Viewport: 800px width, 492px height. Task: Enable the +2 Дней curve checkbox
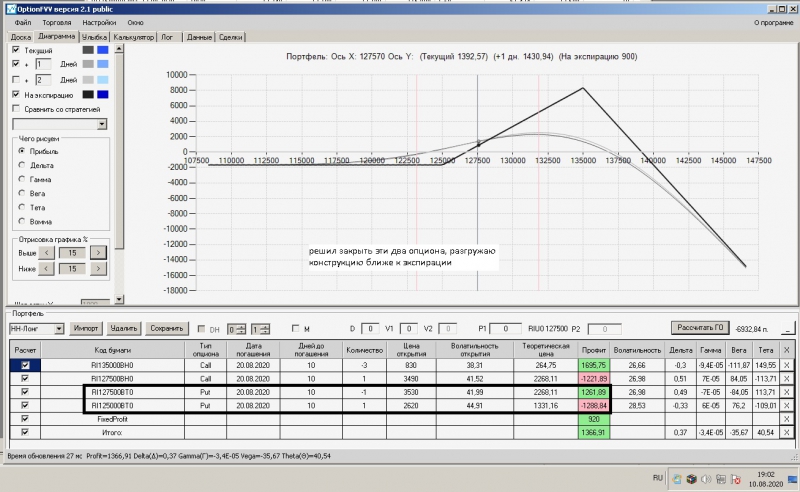click(16, 80)
